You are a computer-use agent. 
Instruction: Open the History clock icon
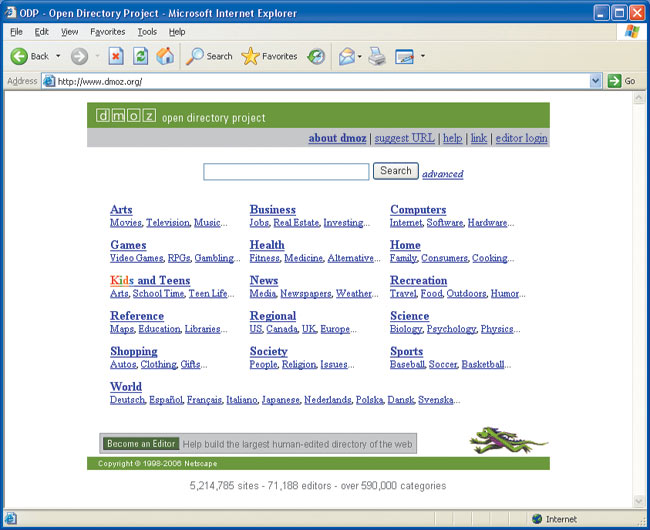(316, 56)
